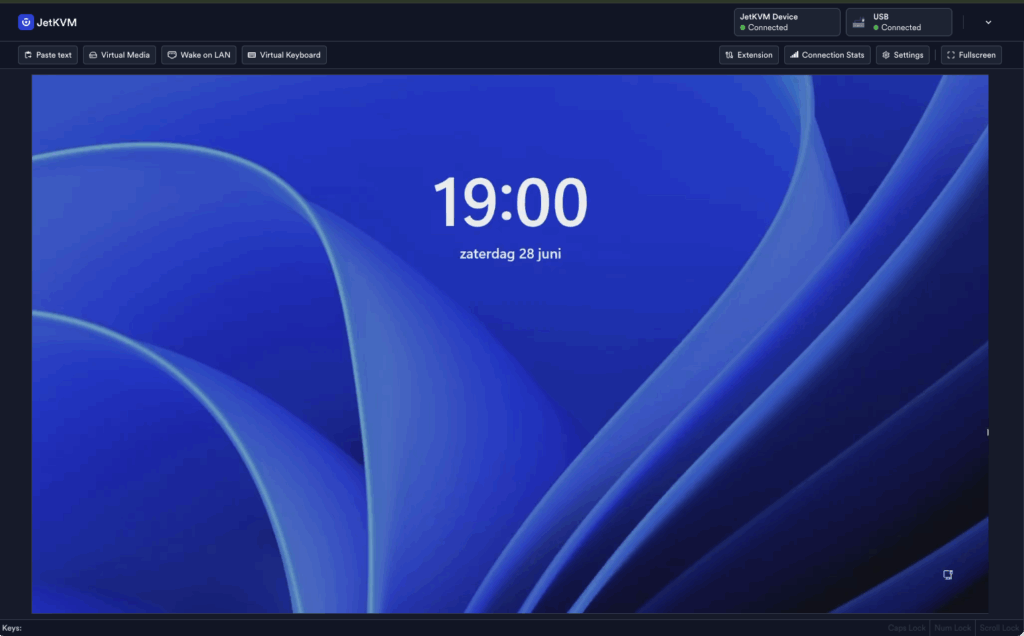1024x636 pixels.
Task: View Connection Stats
Action: [827, 55]
